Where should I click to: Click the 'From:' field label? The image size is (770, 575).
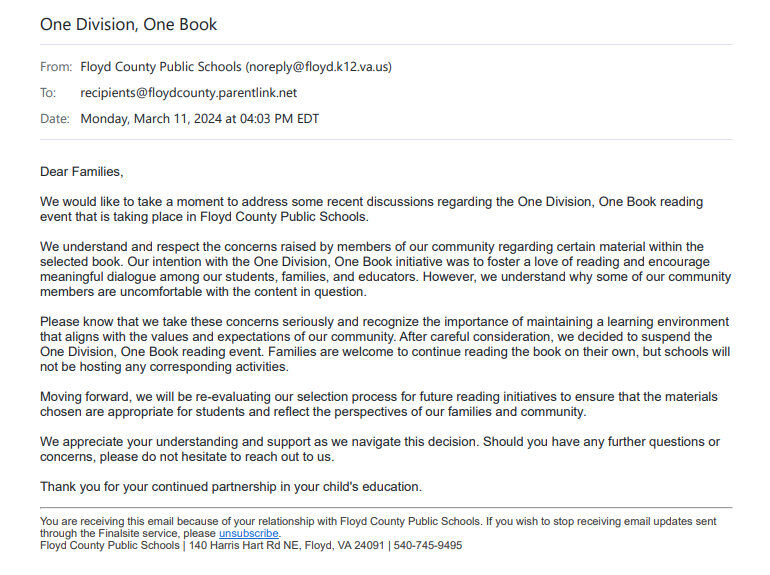point(56,67)
